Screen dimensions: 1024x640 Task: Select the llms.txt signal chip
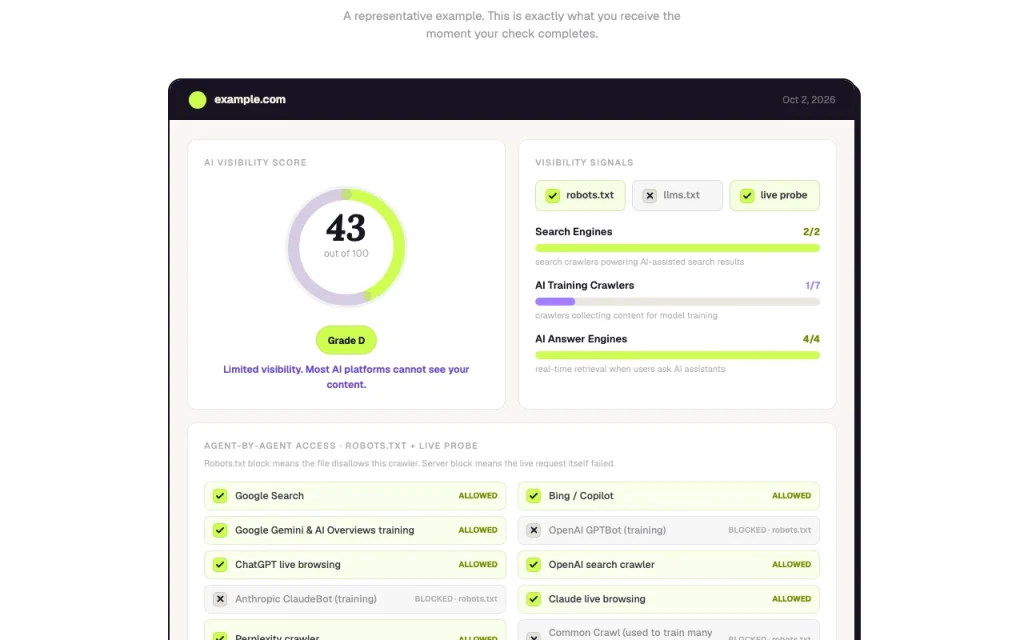click(x=677, y=195)
